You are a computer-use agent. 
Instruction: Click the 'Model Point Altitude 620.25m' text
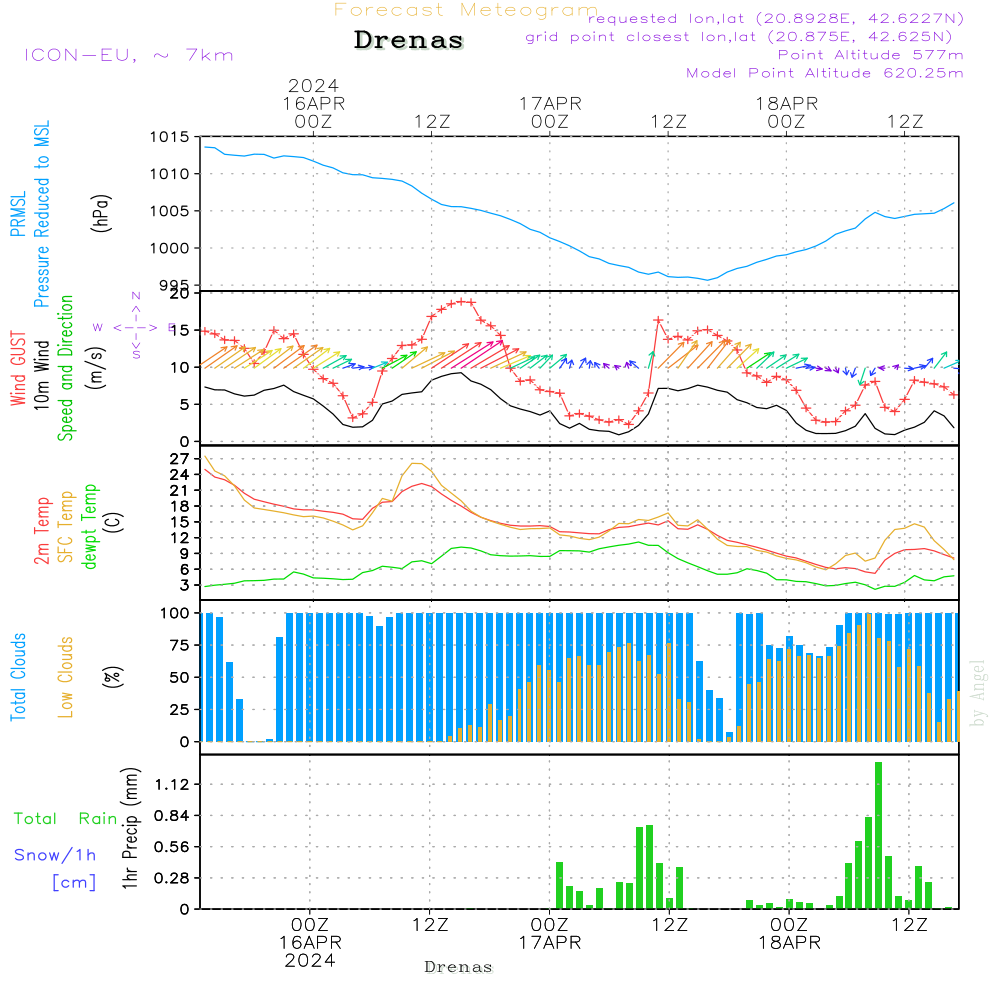tap(825, 73)
